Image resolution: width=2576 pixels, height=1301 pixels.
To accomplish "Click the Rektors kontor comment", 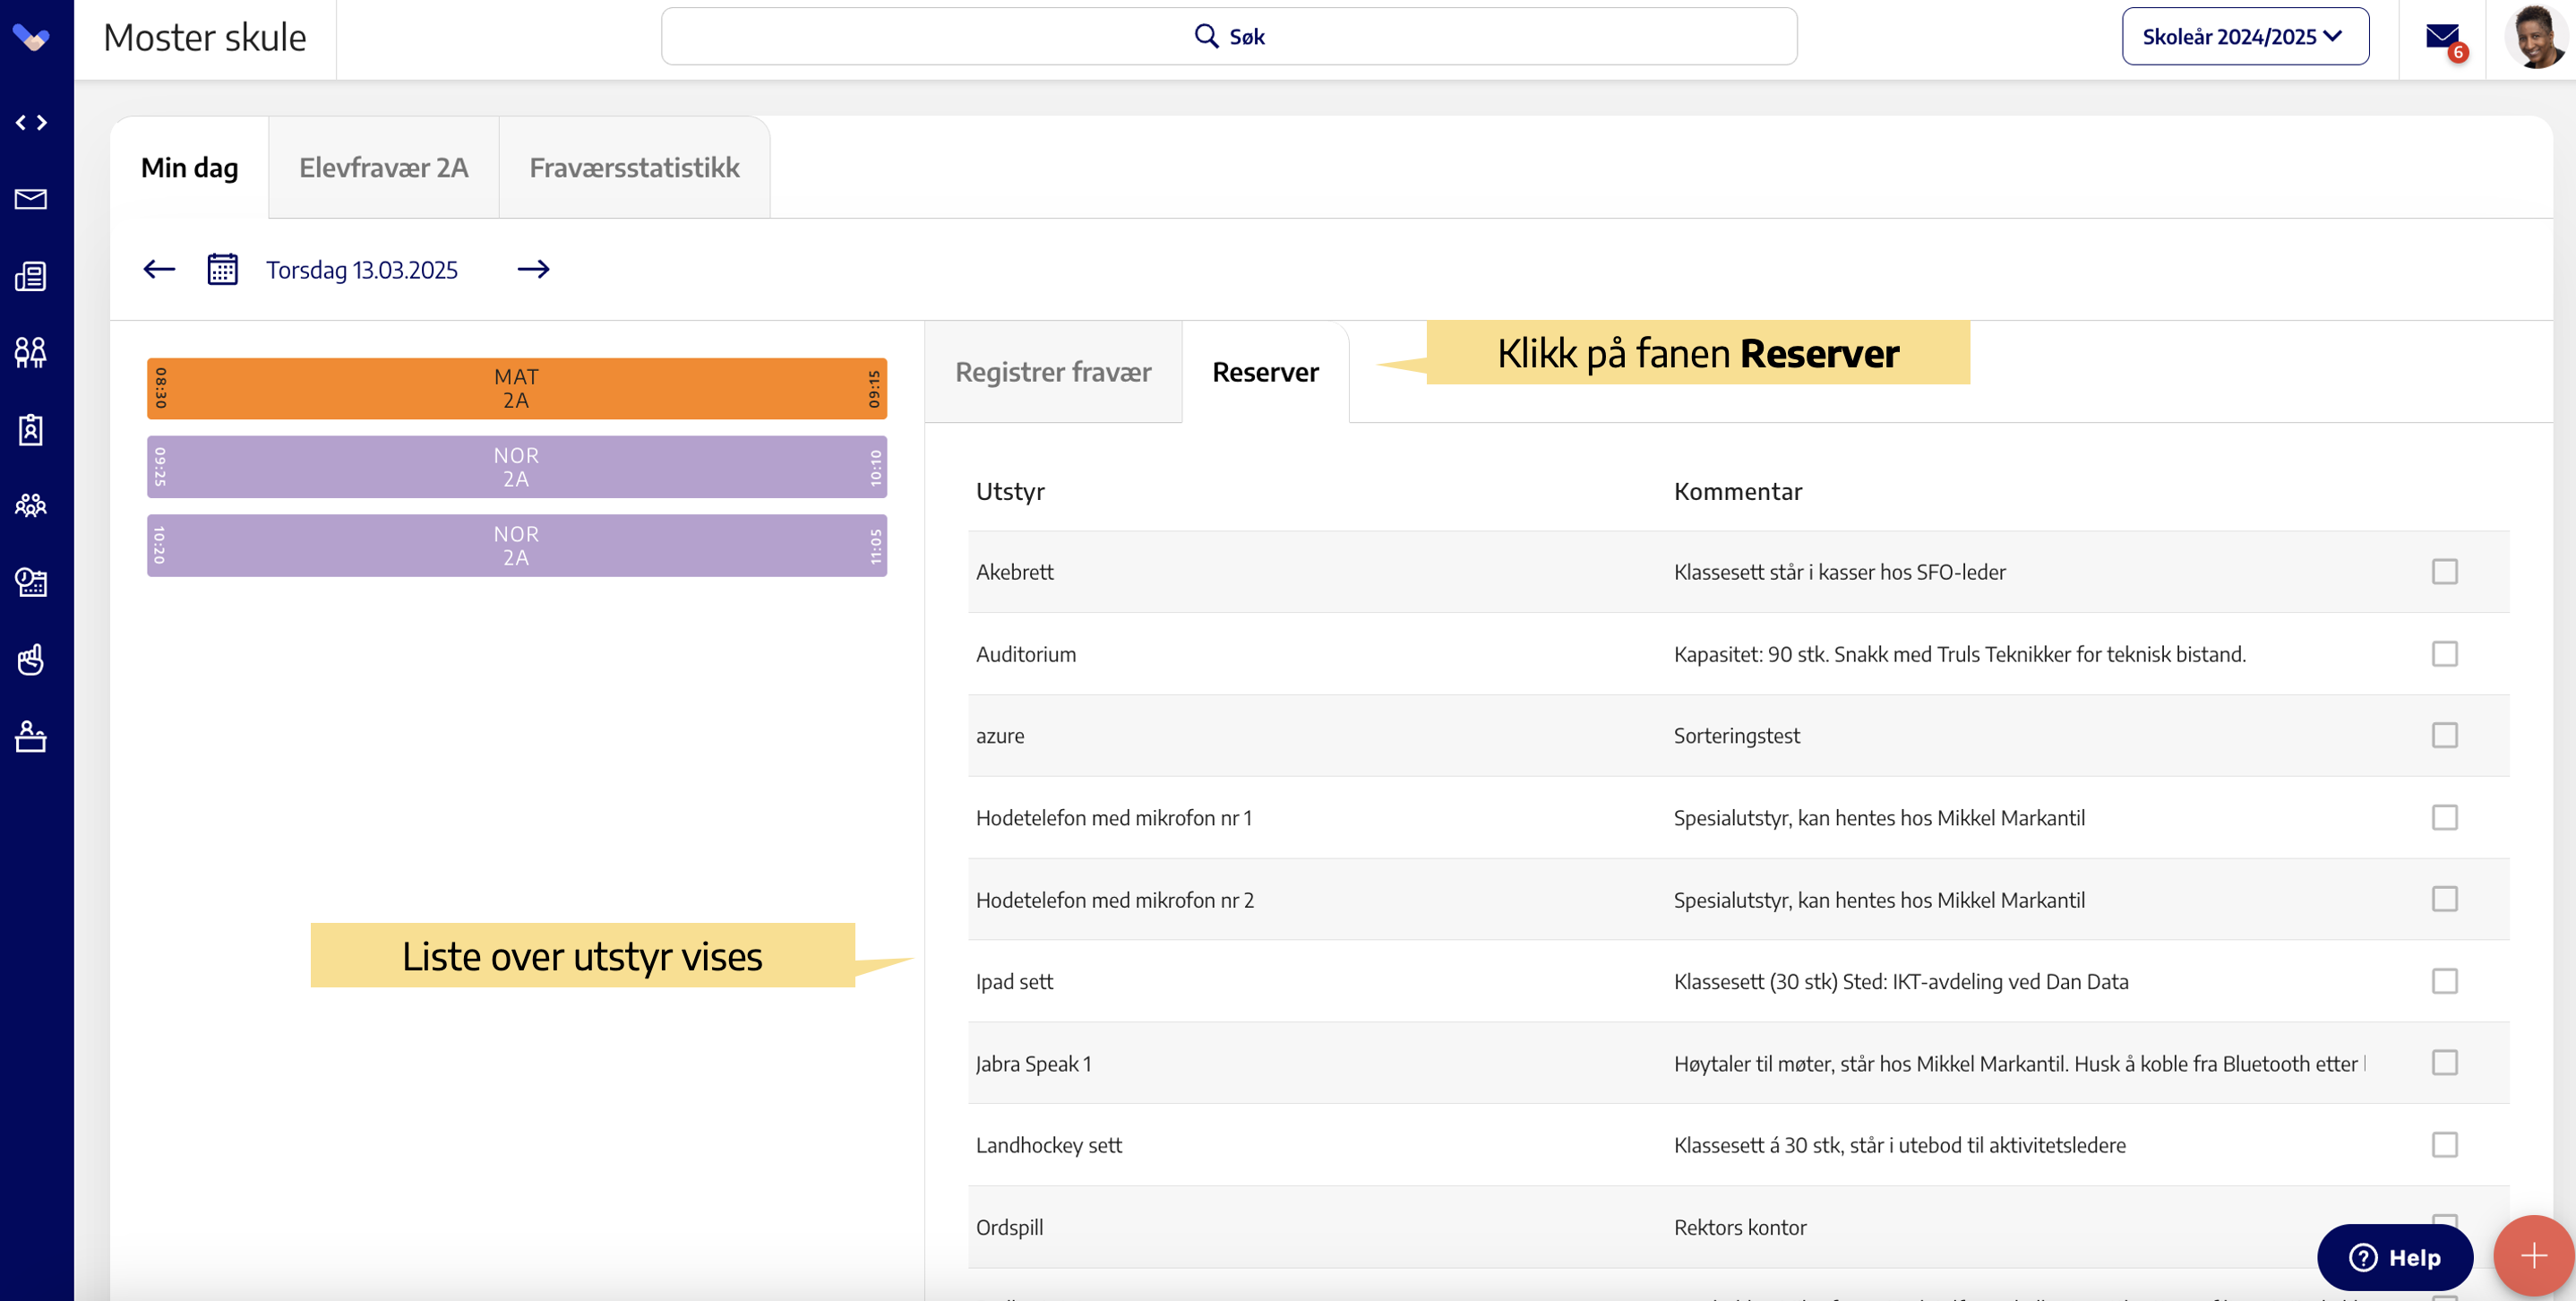I will click(1740, 1227).
